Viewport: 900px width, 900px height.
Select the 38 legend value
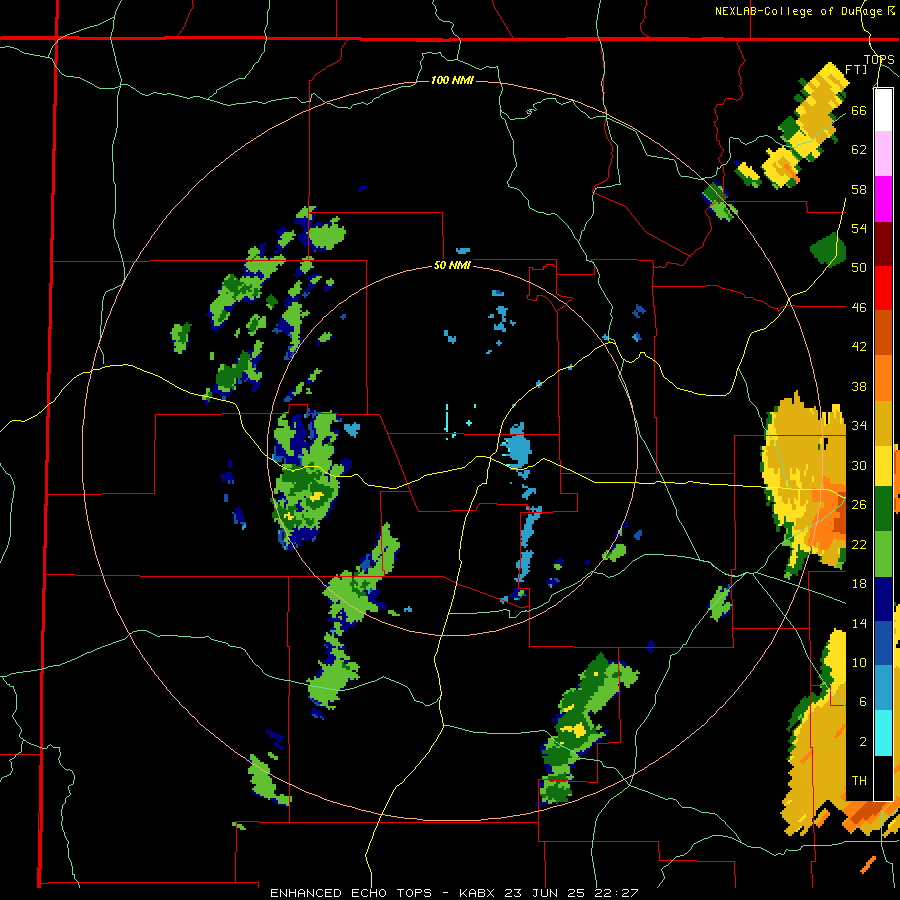[x=859, y=386]
